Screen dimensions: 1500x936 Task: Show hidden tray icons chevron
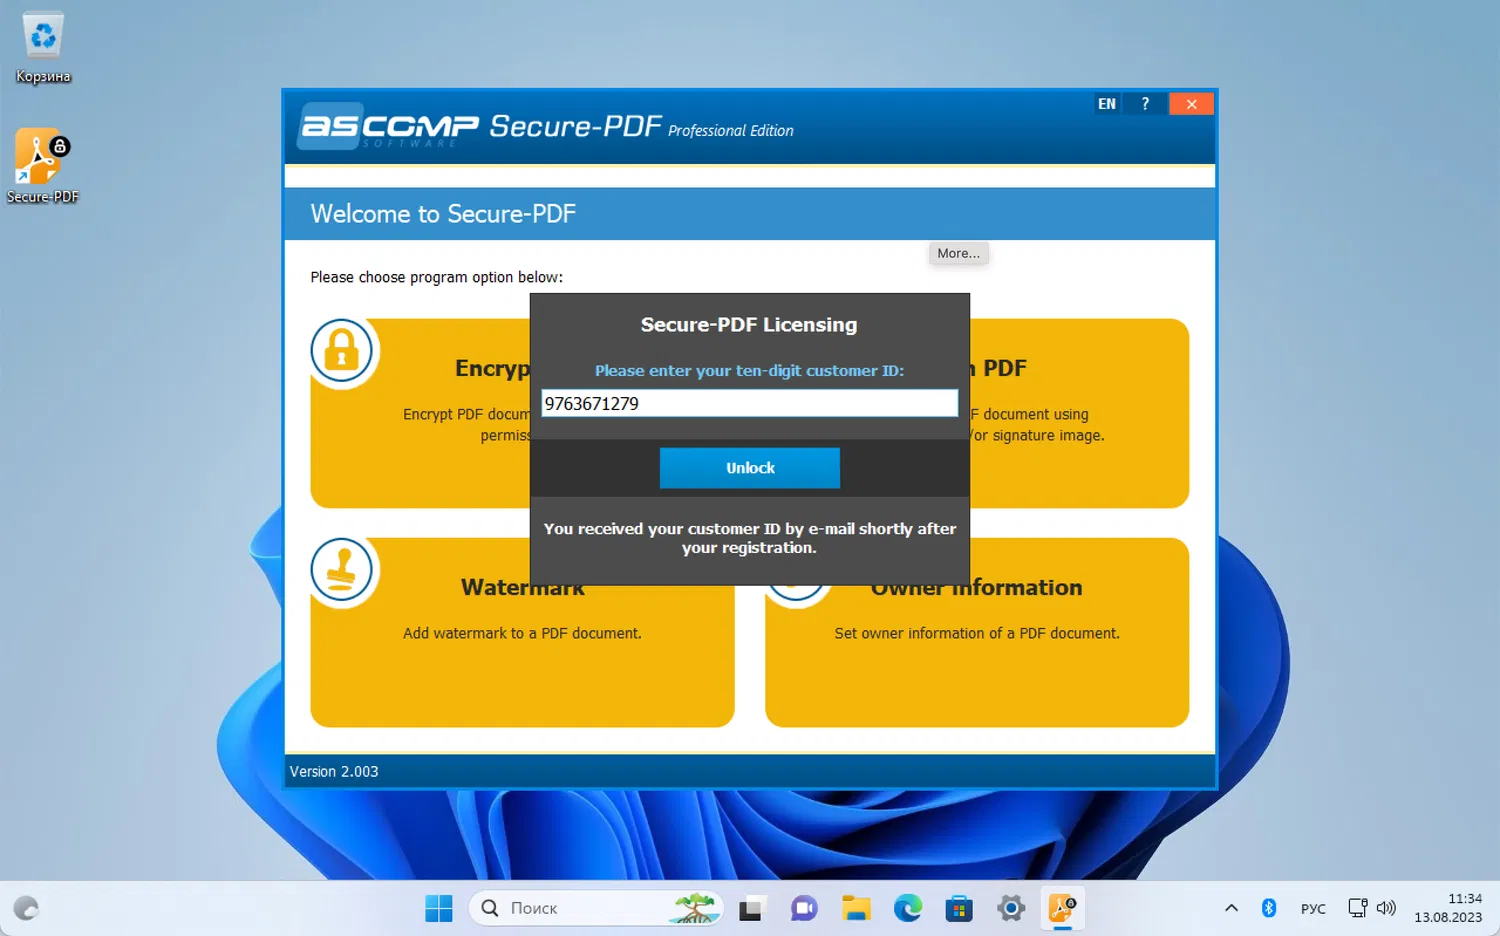pyautogui.click(x=1231, y=908)
